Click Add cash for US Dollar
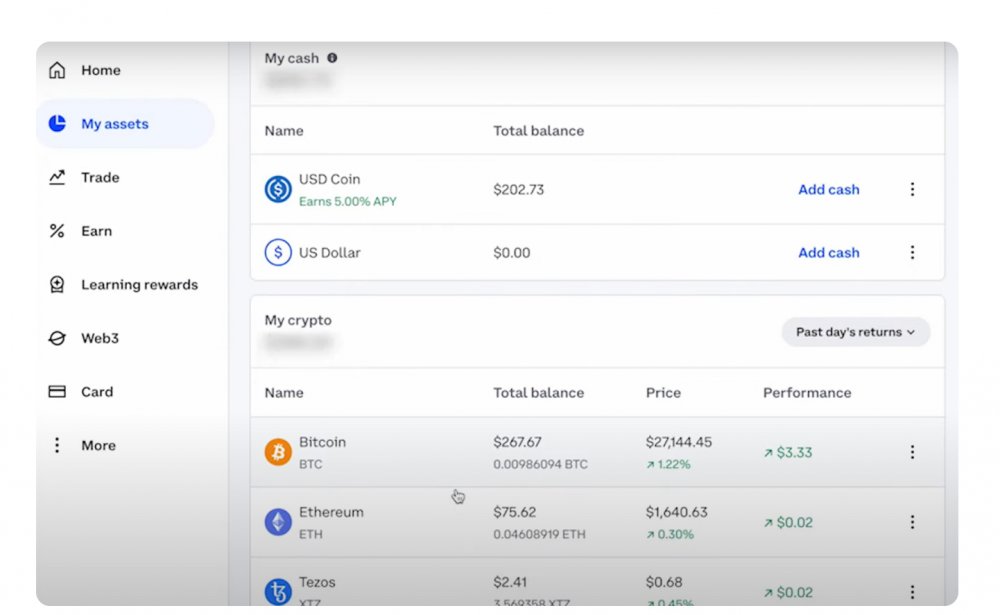Screen dimensions: 1000x615 tap(828, 253)
